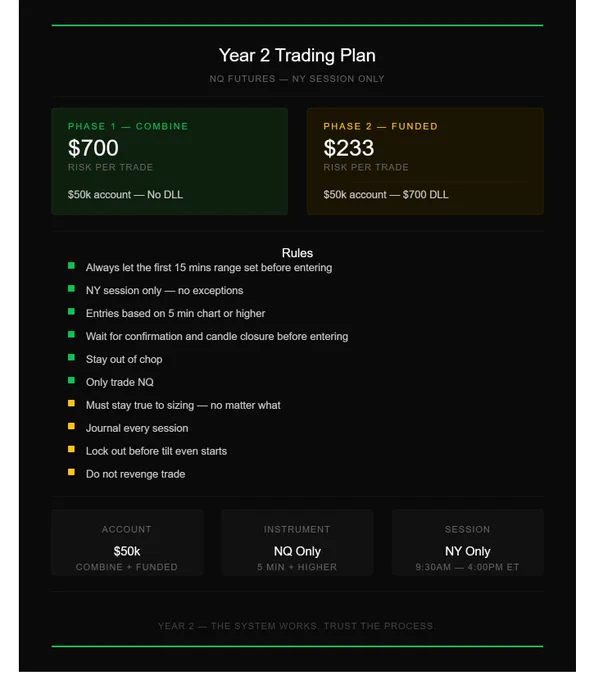603x680 pixels.
Task: Click yellow bullet beside 'Lock out before tilt'
Action: [x=71, y=450]
